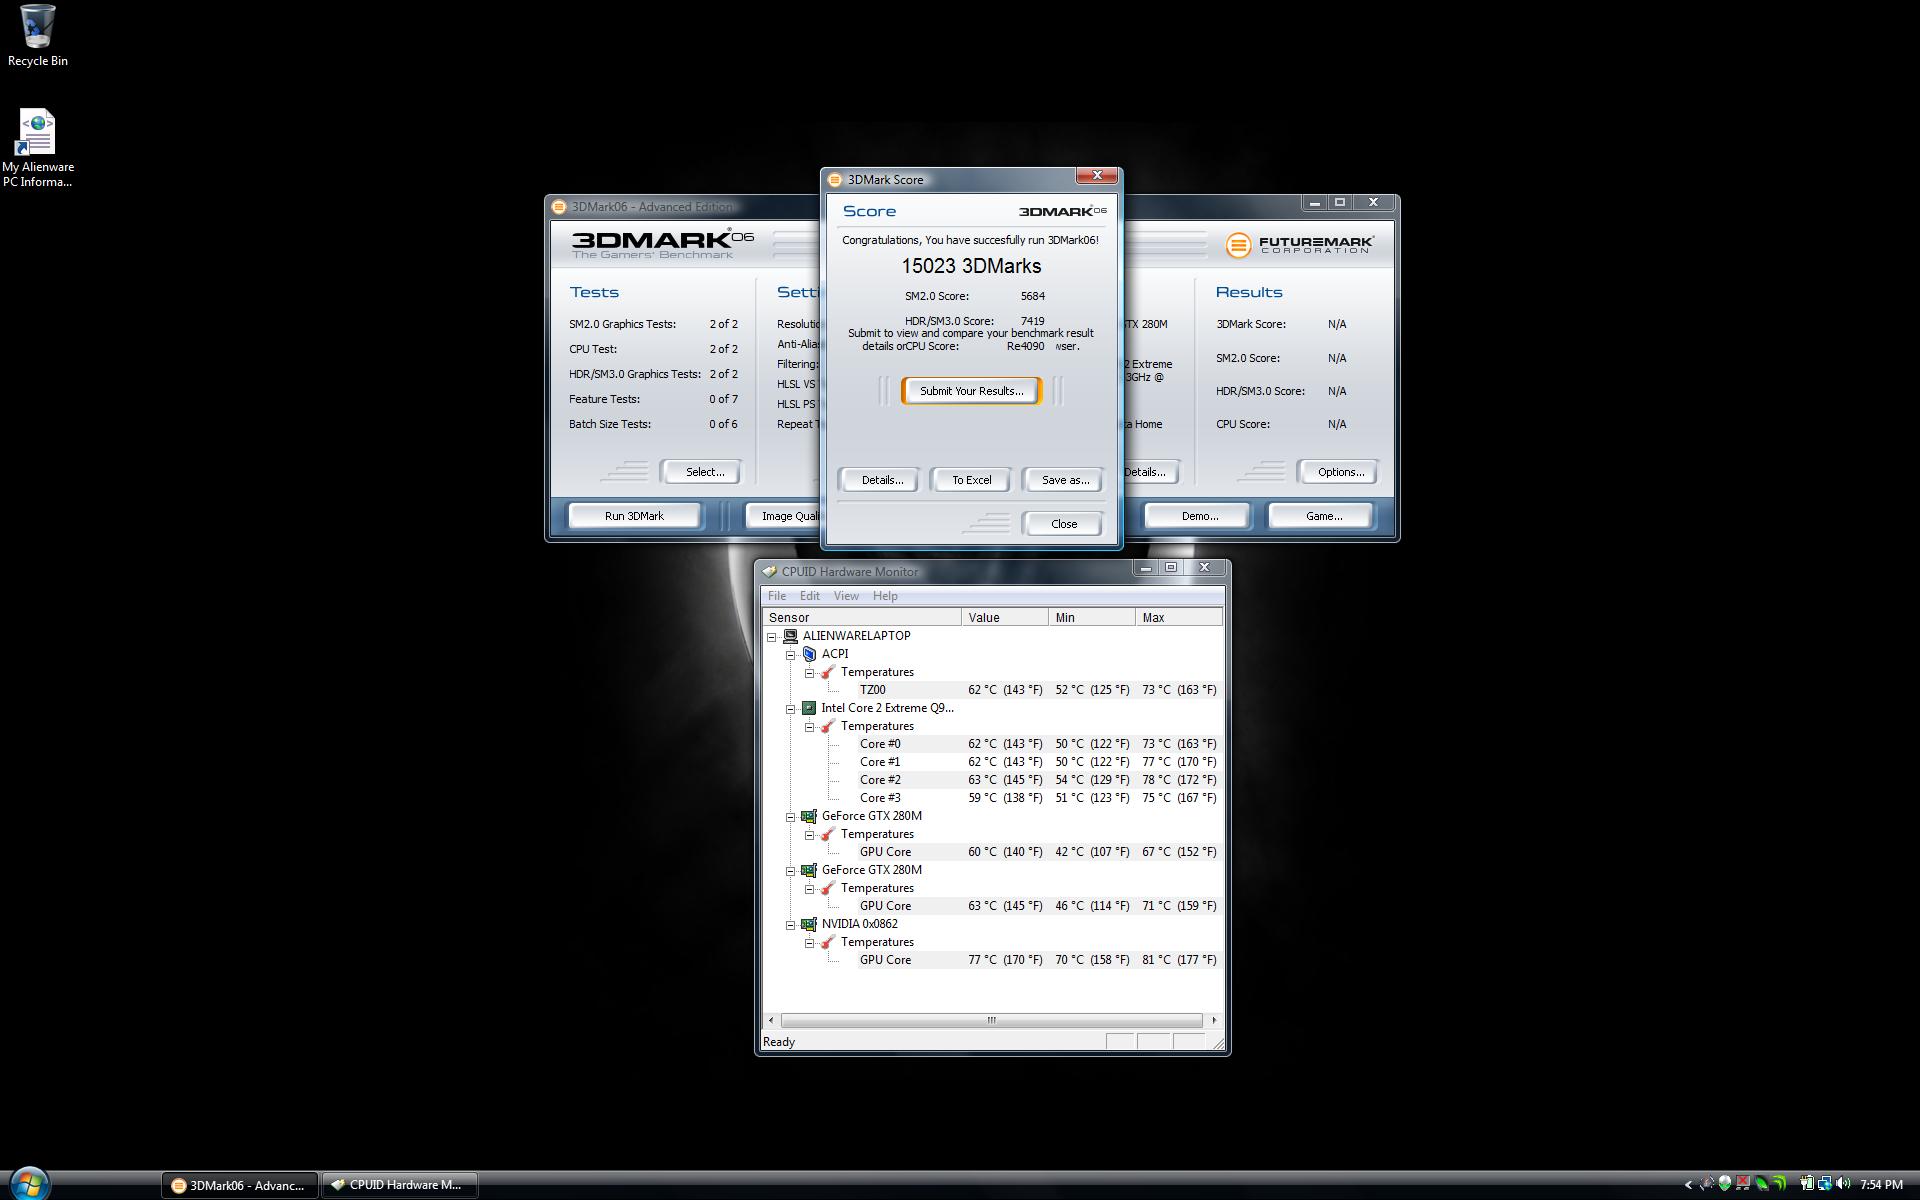The width and height of the screenshot is (1920, 1200).
Task: Click the 3DMark Score dialog title icon
Action: point(835,180)
